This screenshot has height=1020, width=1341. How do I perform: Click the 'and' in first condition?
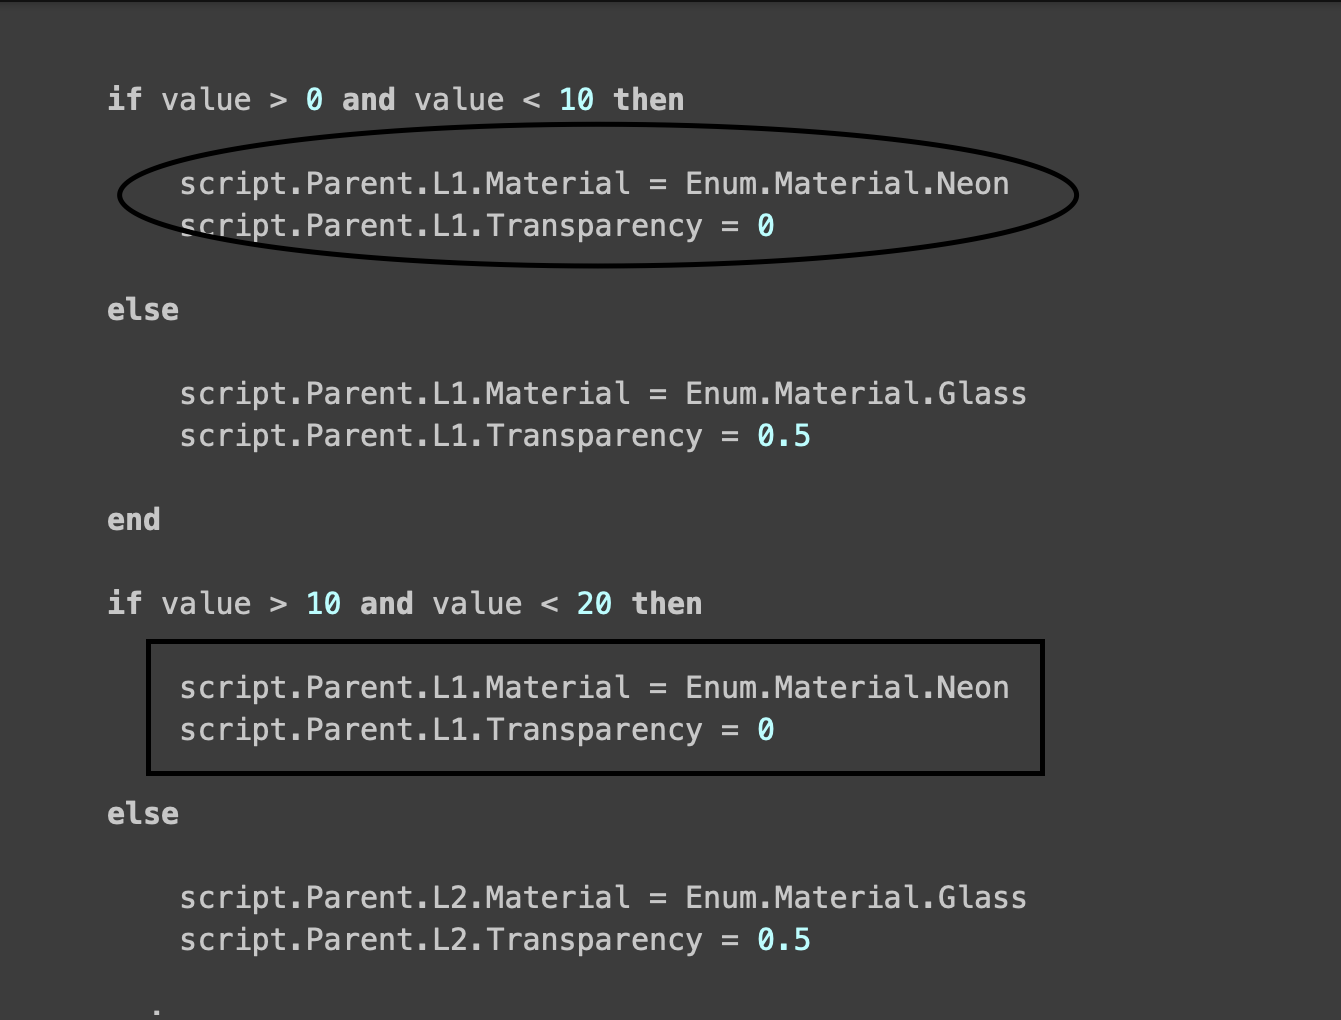pyautogui.click(x=369, y=99)
